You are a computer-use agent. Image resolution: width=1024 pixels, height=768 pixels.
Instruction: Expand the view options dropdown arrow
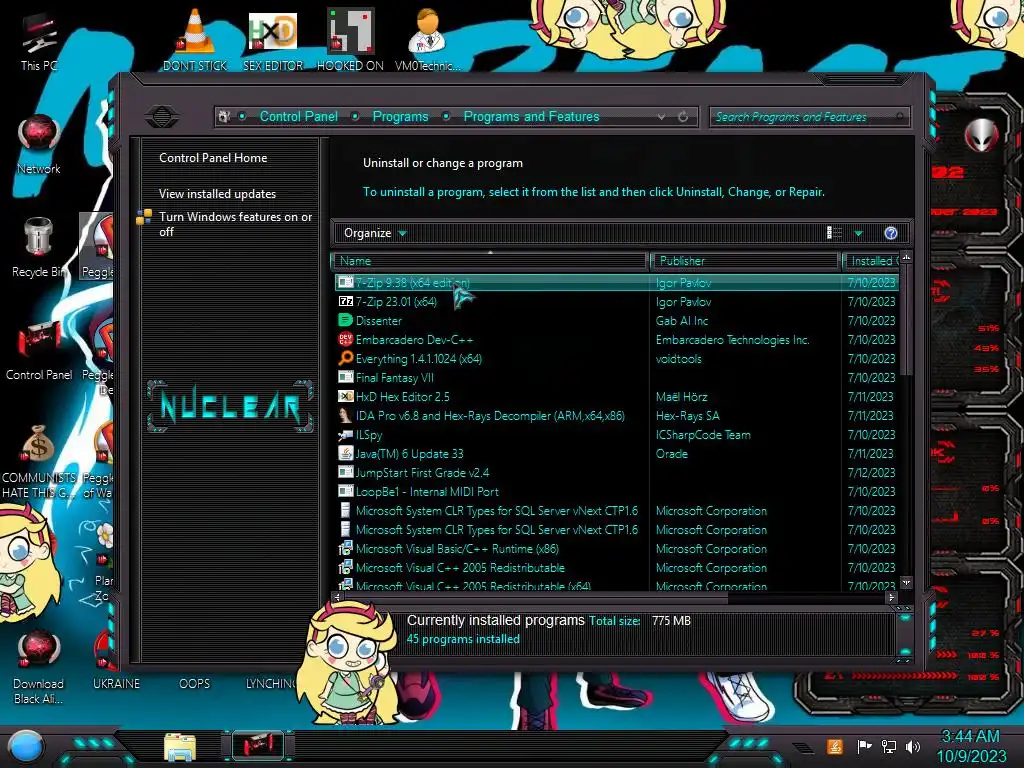(x=859, y=233)
